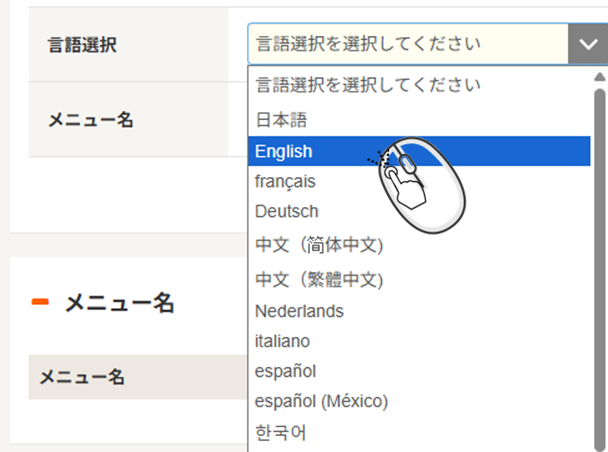Viewport: 608px width, 452px height.
Task: Pick italiano from the language list
Action: (x=282, y=341)
